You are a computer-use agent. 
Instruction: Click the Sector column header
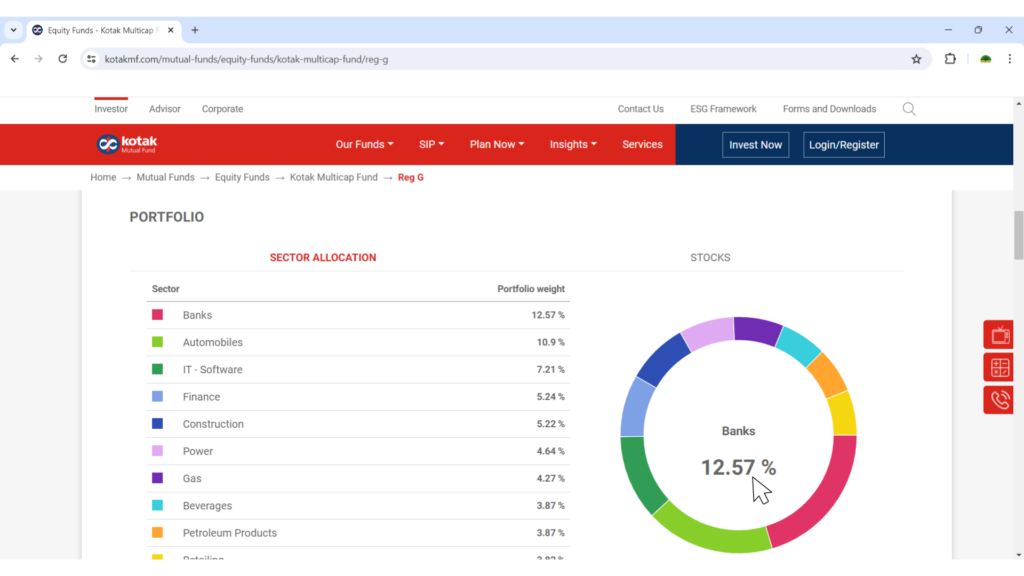[165, 289]
